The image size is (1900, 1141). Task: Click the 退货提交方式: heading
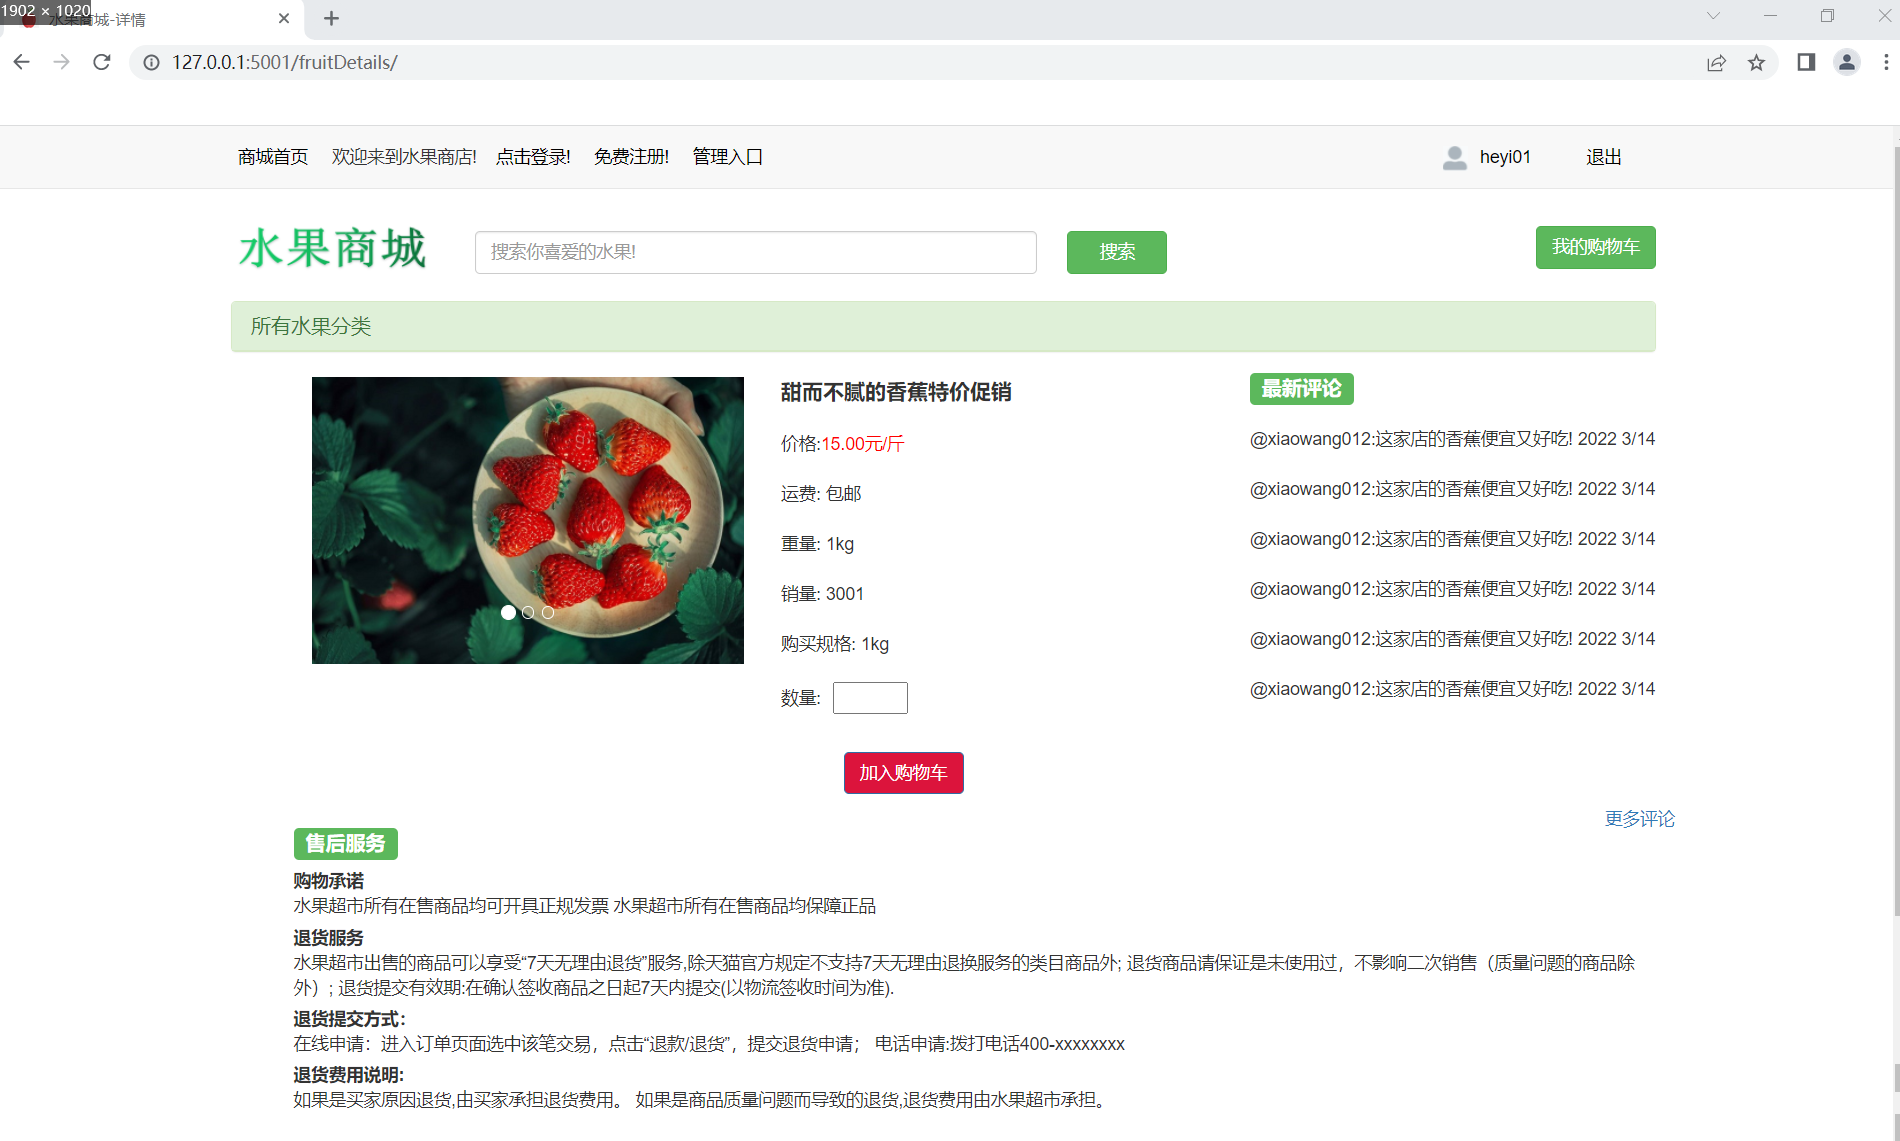349,1019
